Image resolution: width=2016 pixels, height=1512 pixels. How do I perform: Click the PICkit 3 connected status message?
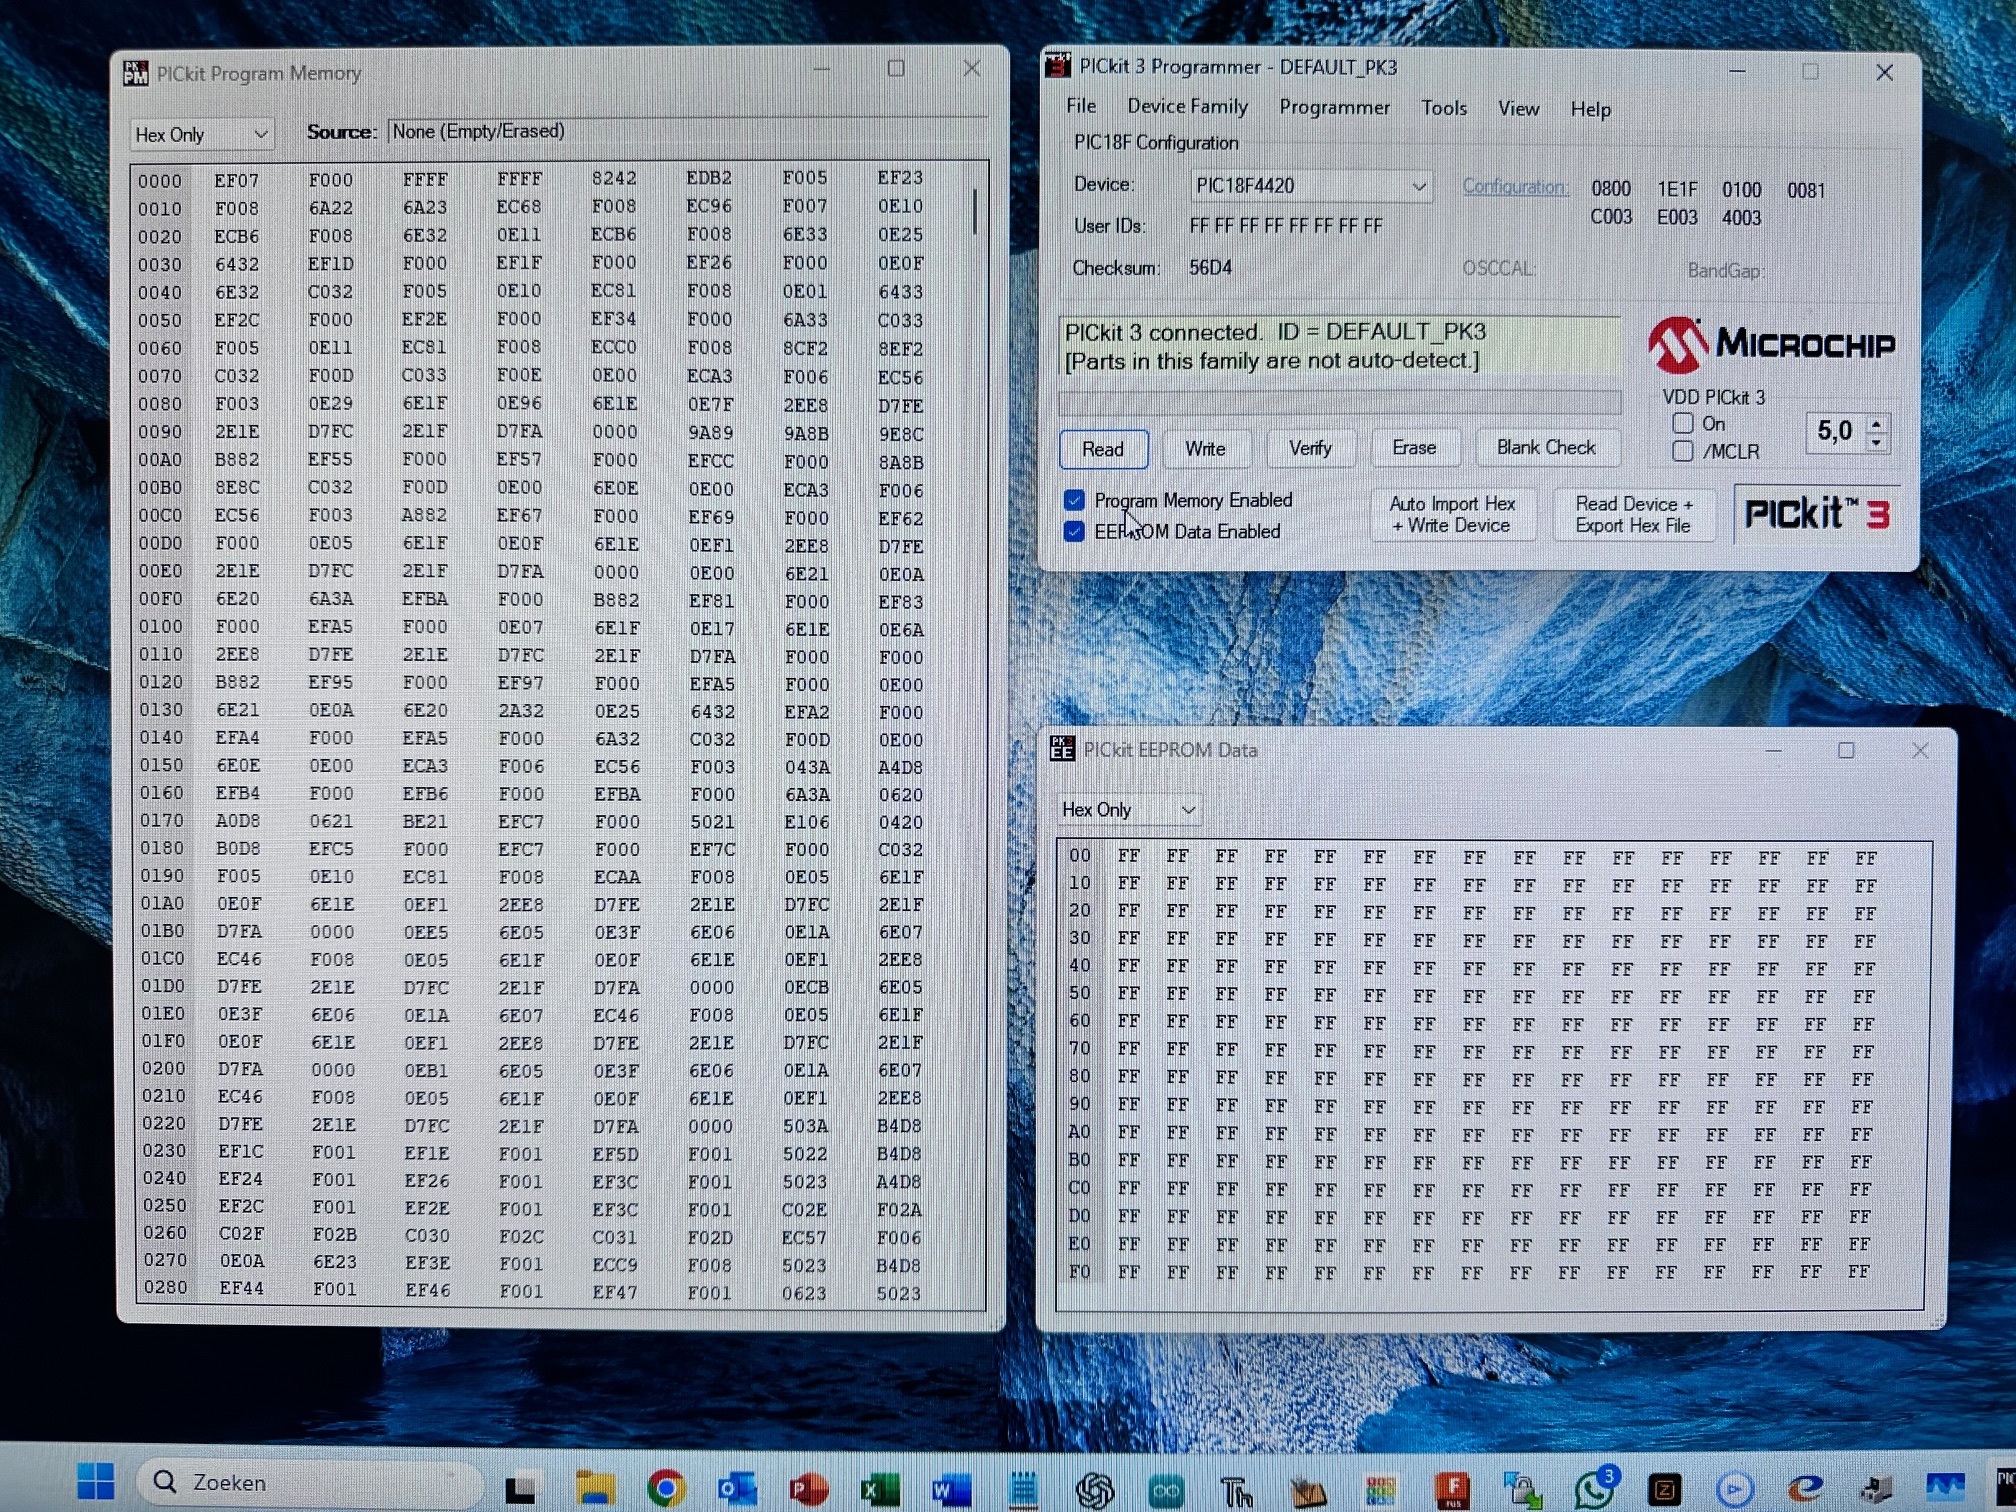pos(1339,346)
